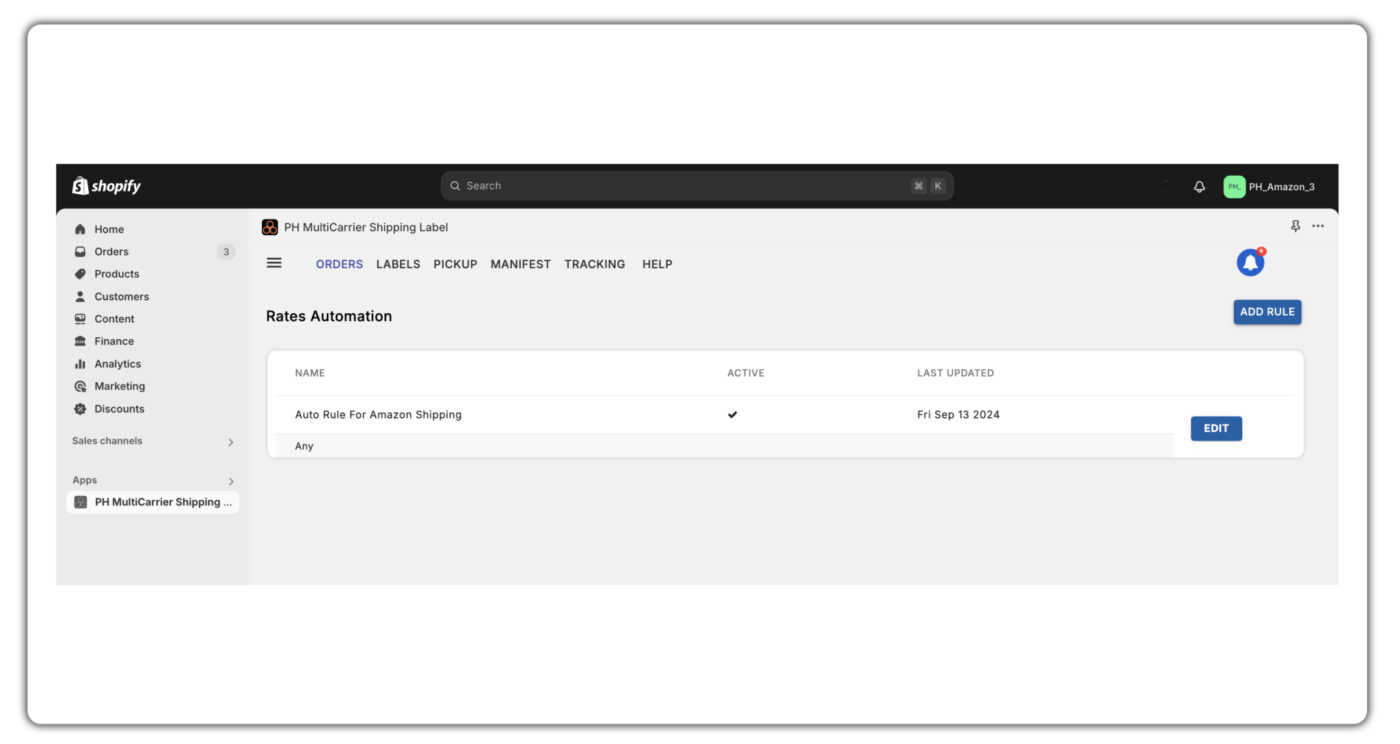Click the PH MultiCarrier sidebar app icon
This screenshot has height=744, width=1400.
pos(80,502)
